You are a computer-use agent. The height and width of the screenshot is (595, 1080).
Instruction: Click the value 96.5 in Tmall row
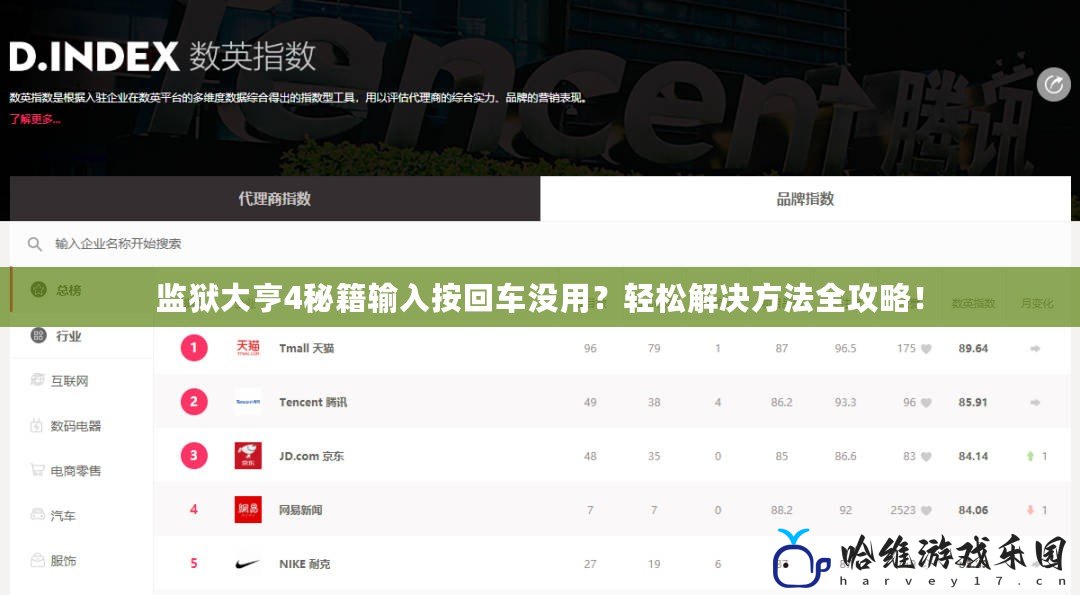point(845,348)
